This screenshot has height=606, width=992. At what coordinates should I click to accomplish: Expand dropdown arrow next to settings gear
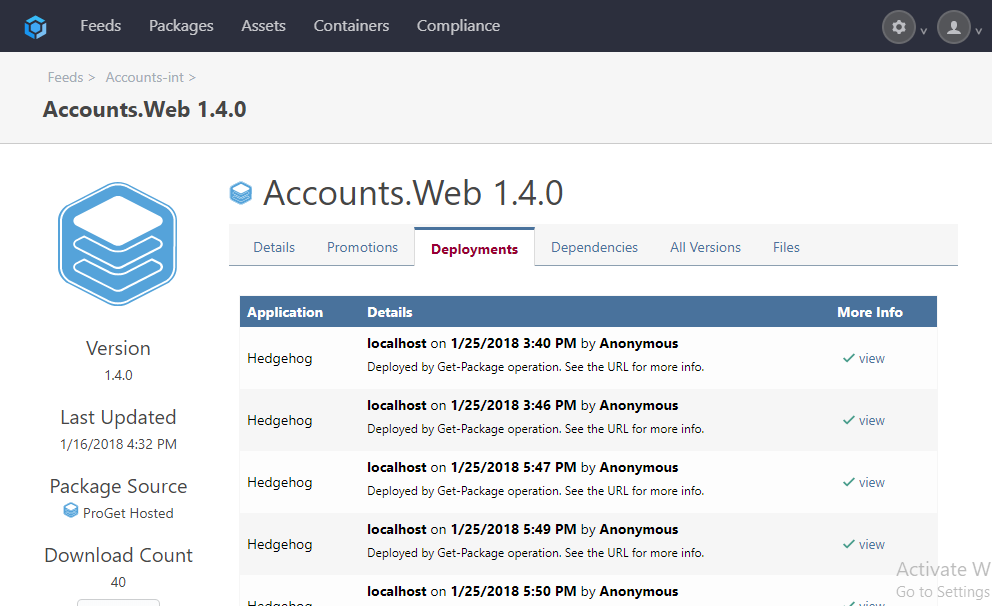tap(924, 31)
